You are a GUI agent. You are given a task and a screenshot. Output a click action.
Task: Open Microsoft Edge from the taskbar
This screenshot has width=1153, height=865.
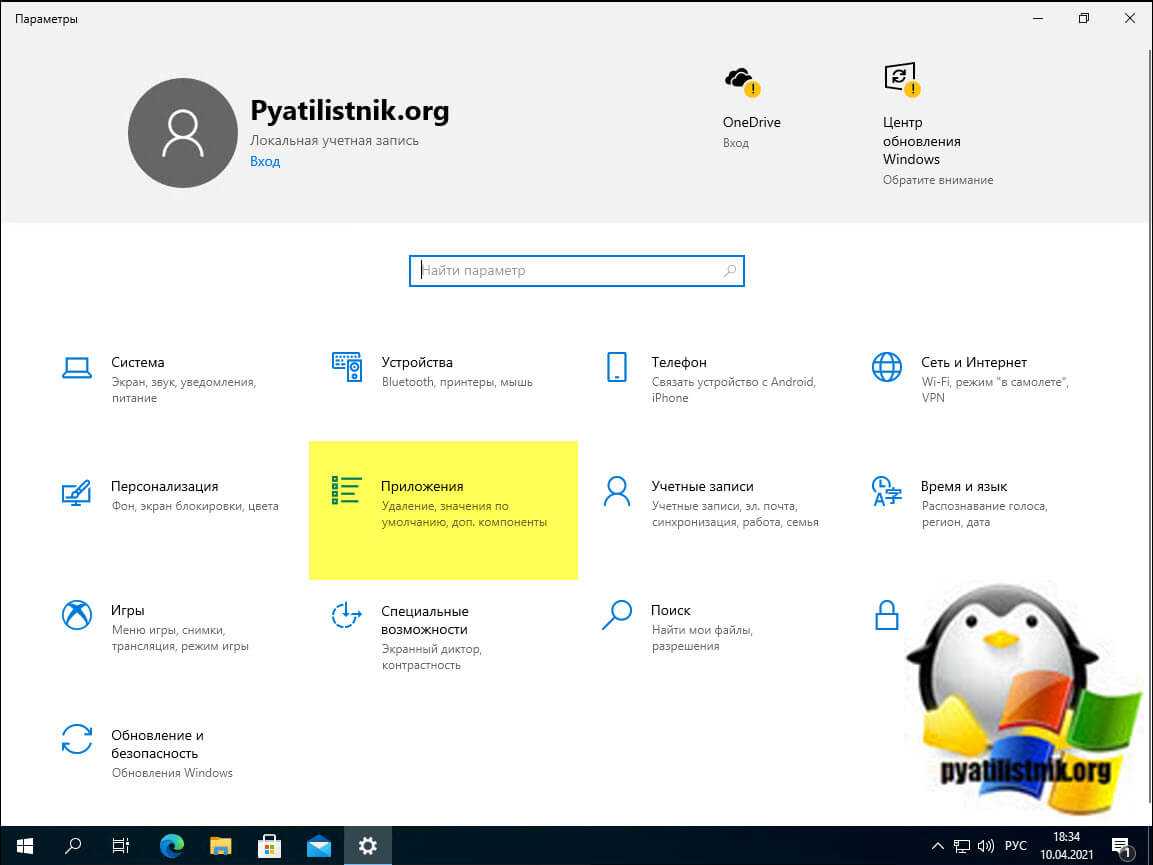(x=171, y=845)
